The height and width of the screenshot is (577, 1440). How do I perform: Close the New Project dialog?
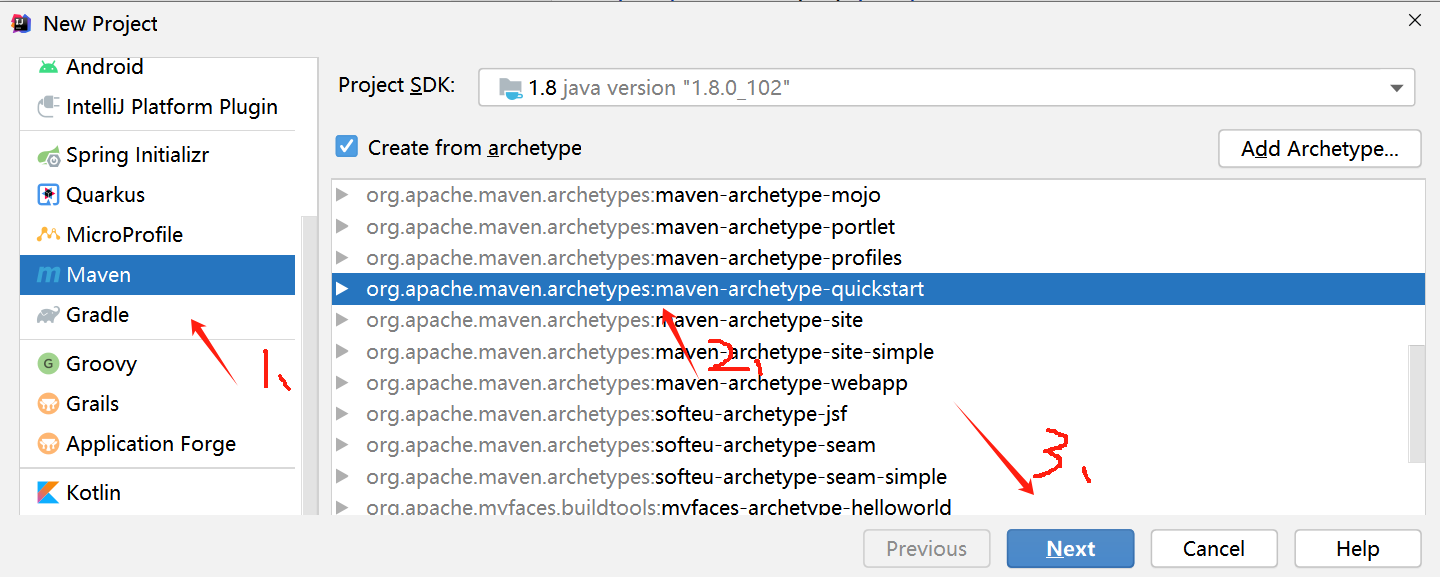(x=1414, y=20)
